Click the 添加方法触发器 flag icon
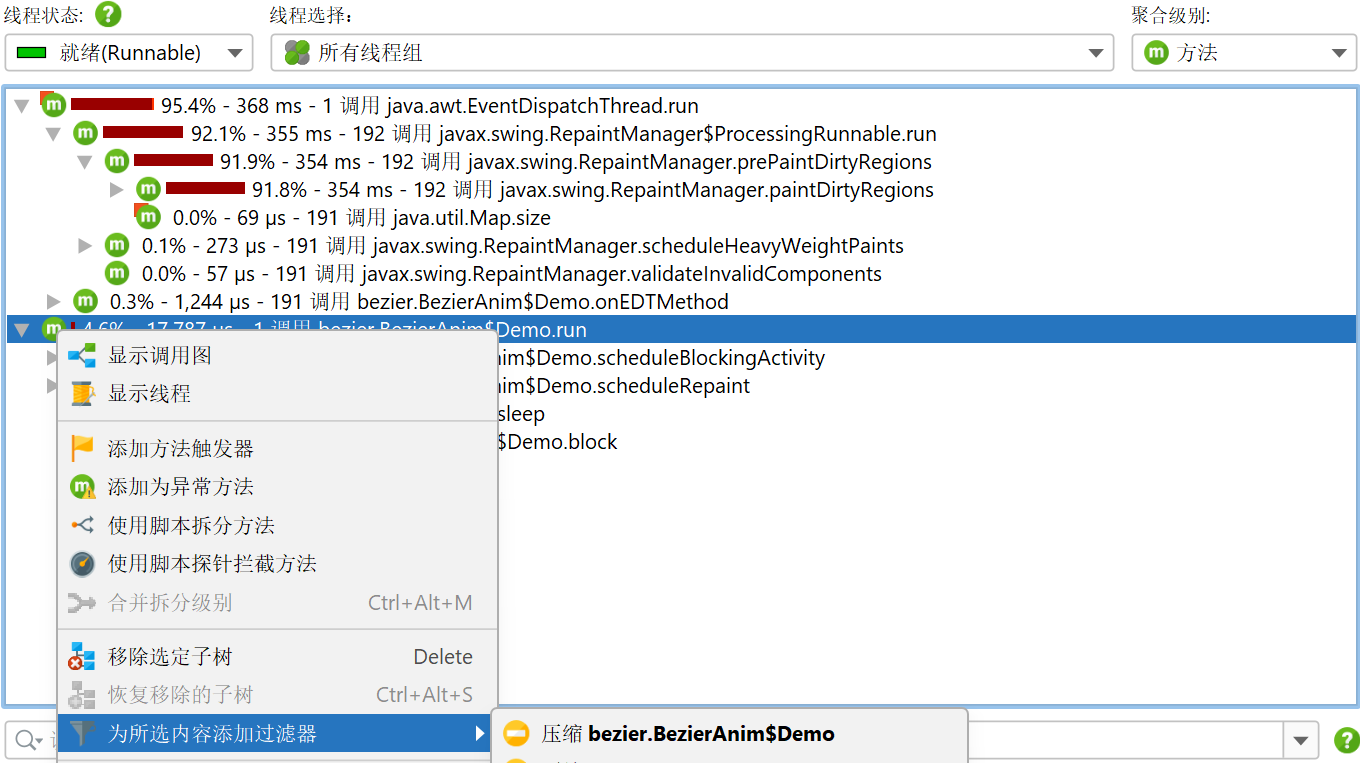 (x=82, y=449)
